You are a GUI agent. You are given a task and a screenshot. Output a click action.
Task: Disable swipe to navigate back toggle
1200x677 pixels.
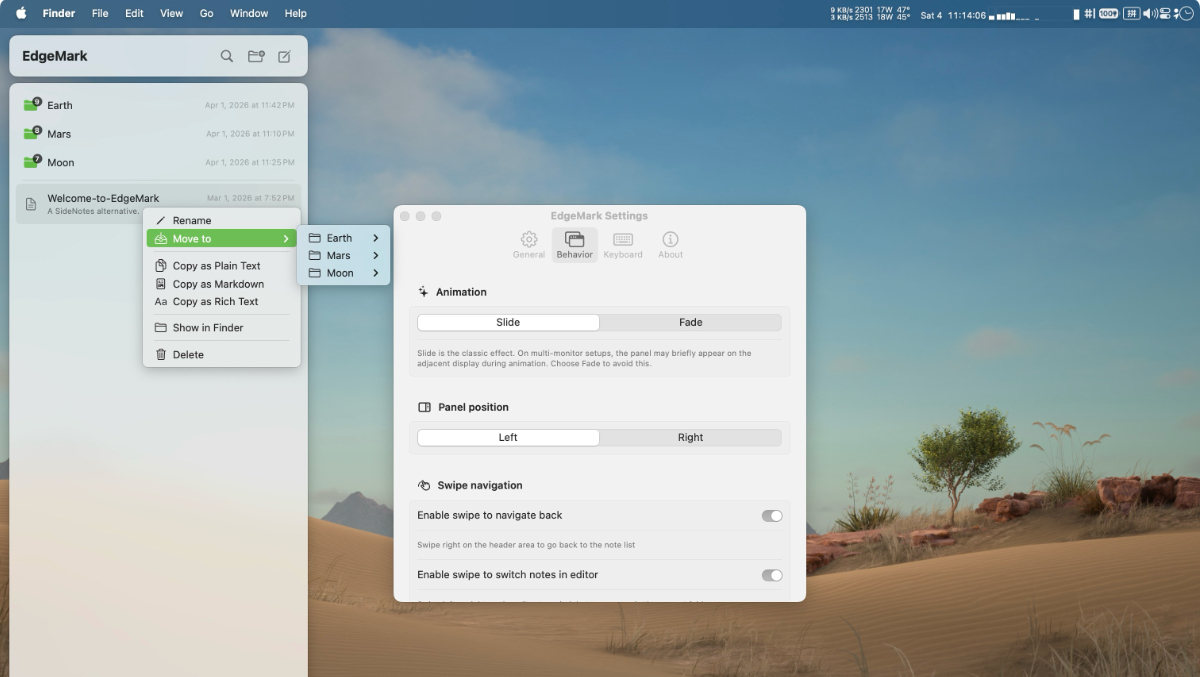point(771,516)
